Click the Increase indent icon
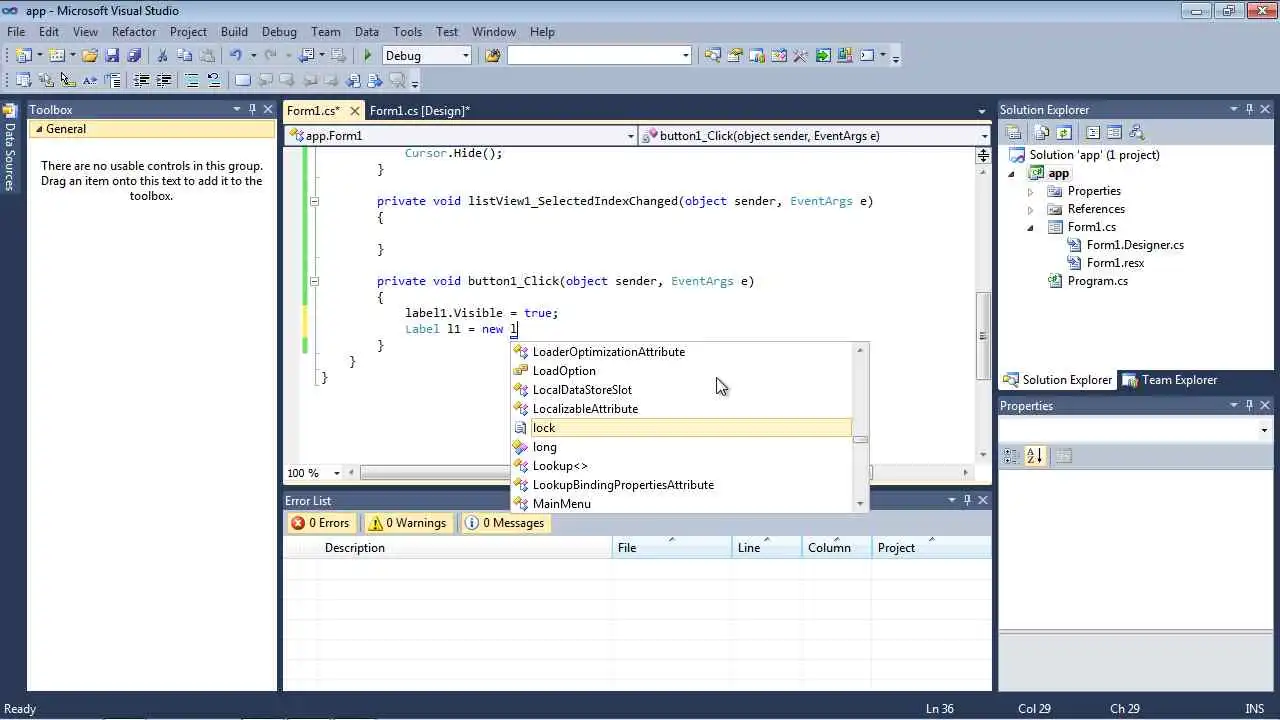Viewport: 1280px width, 720px height. point(163,80)
